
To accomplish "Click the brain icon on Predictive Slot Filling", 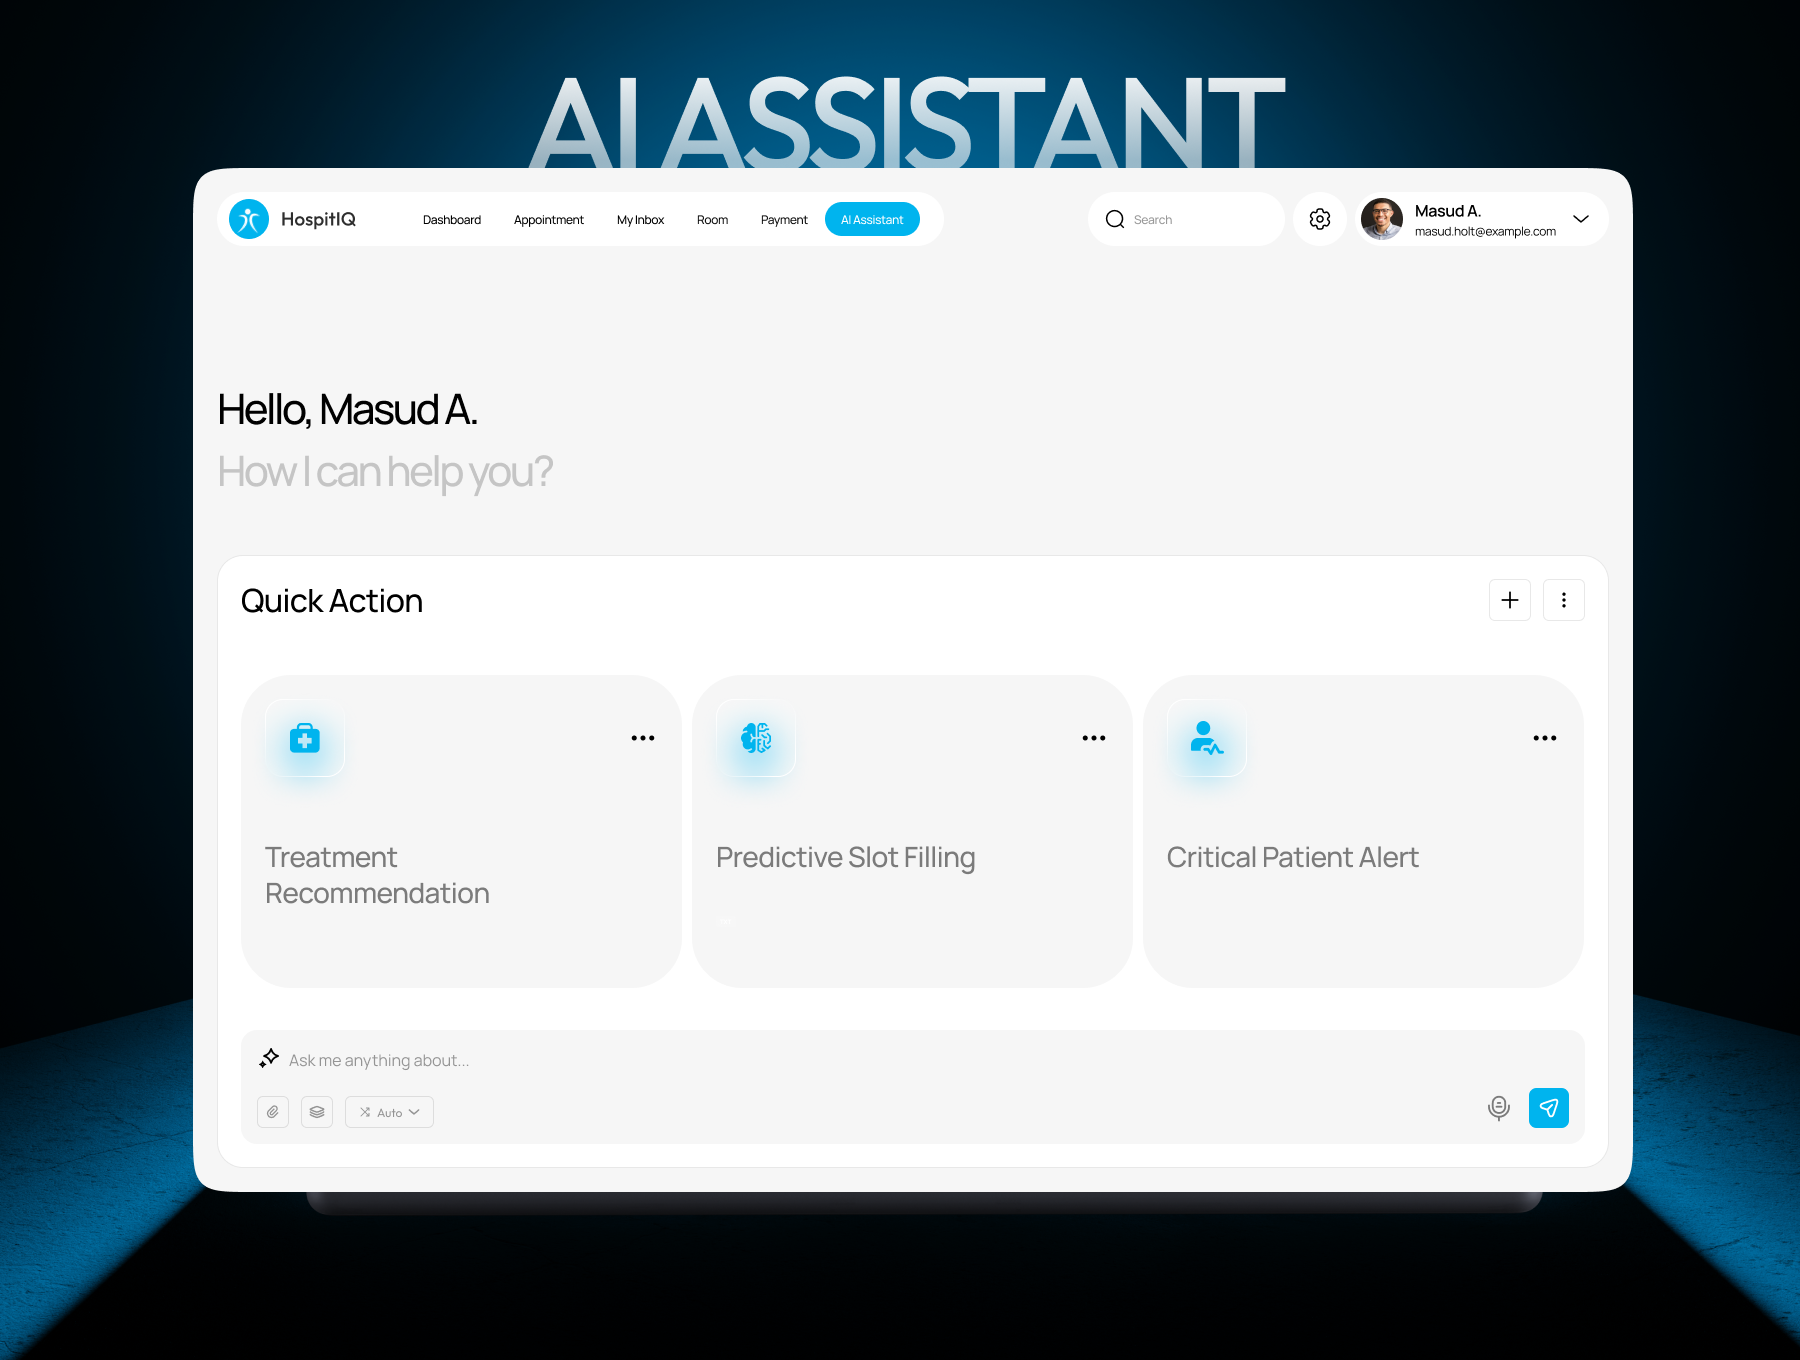I will pyautogui.click(x=755, y=739).
